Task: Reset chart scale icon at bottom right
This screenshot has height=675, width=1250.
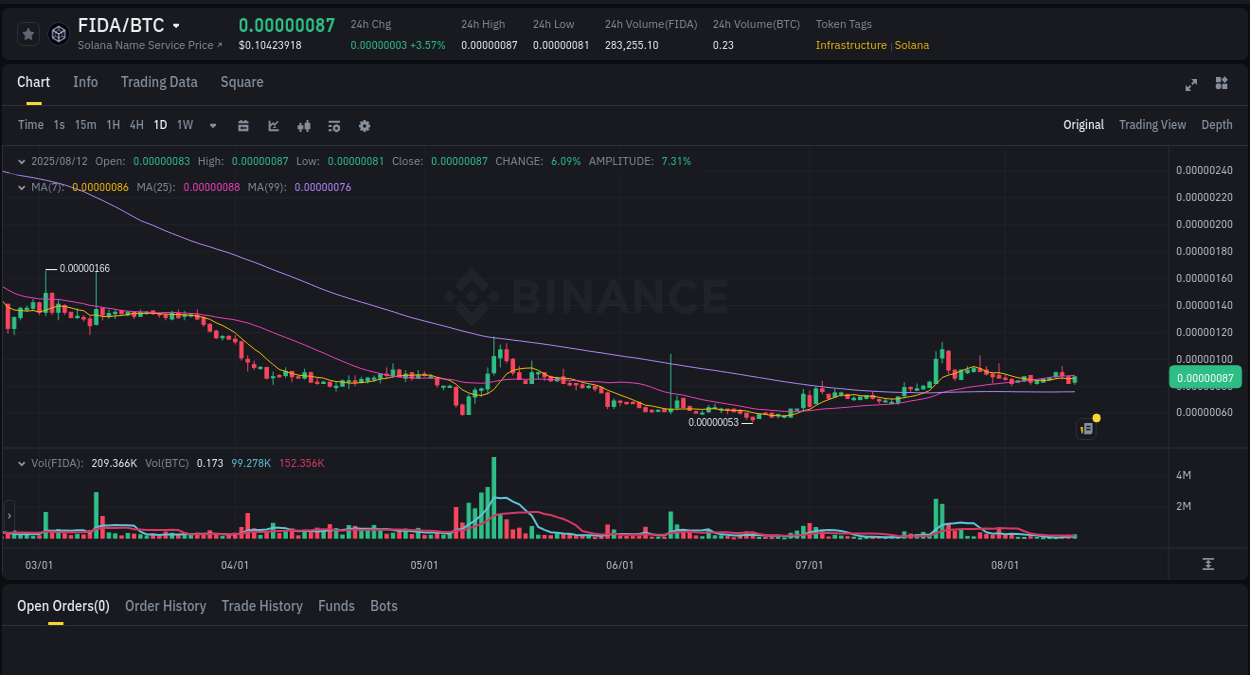Action: click(x=1208, y=564)
